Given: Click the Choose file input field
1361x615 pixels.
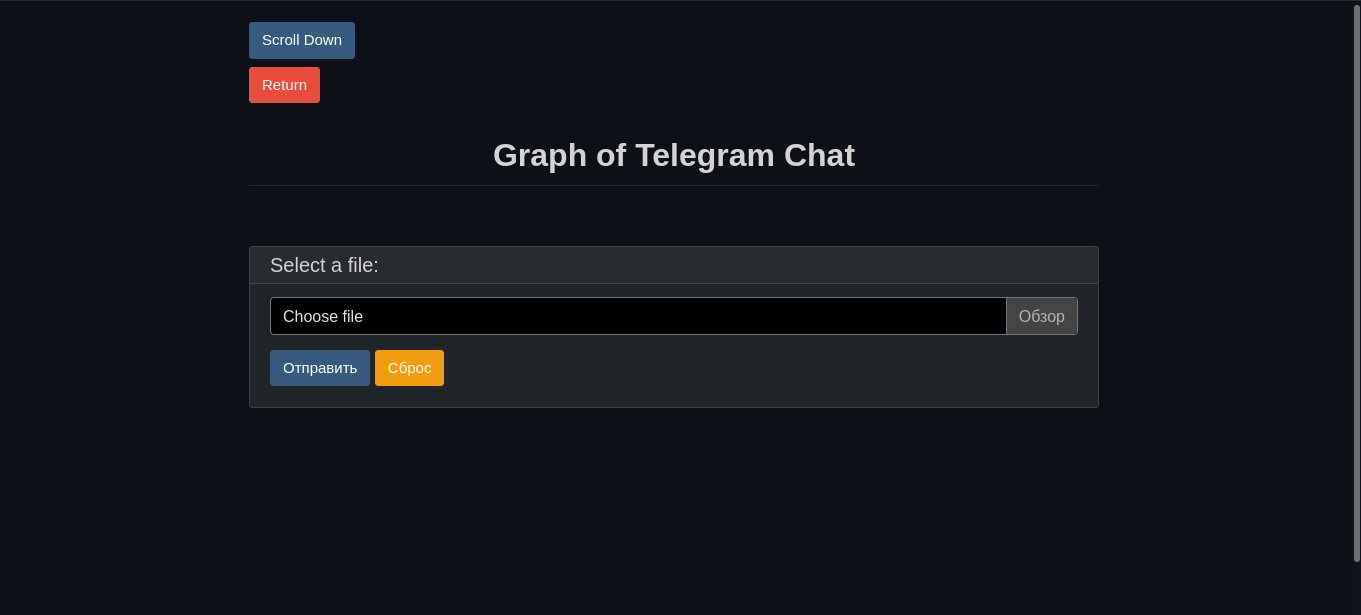Looking at the screenshot, I should pyautogui.click(x=637, y=316).
